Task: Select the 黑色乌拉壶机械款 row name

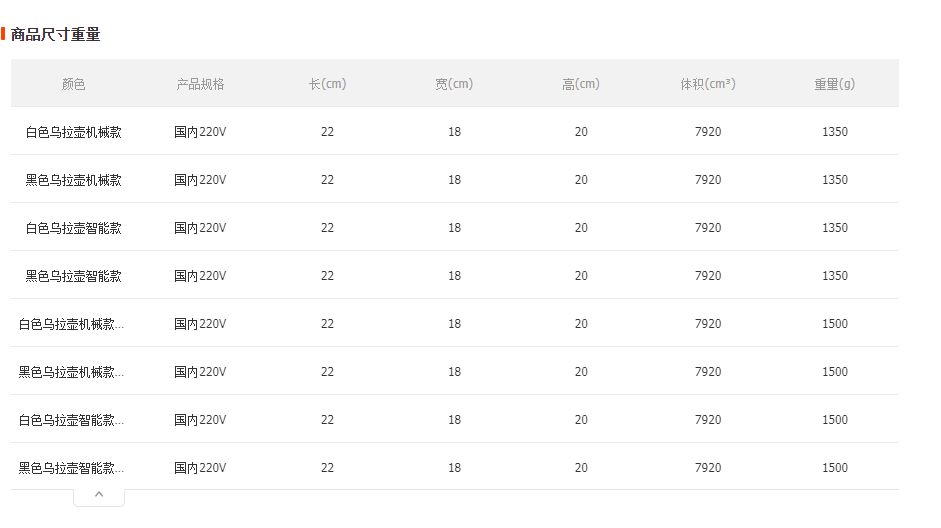Action: 74,180
